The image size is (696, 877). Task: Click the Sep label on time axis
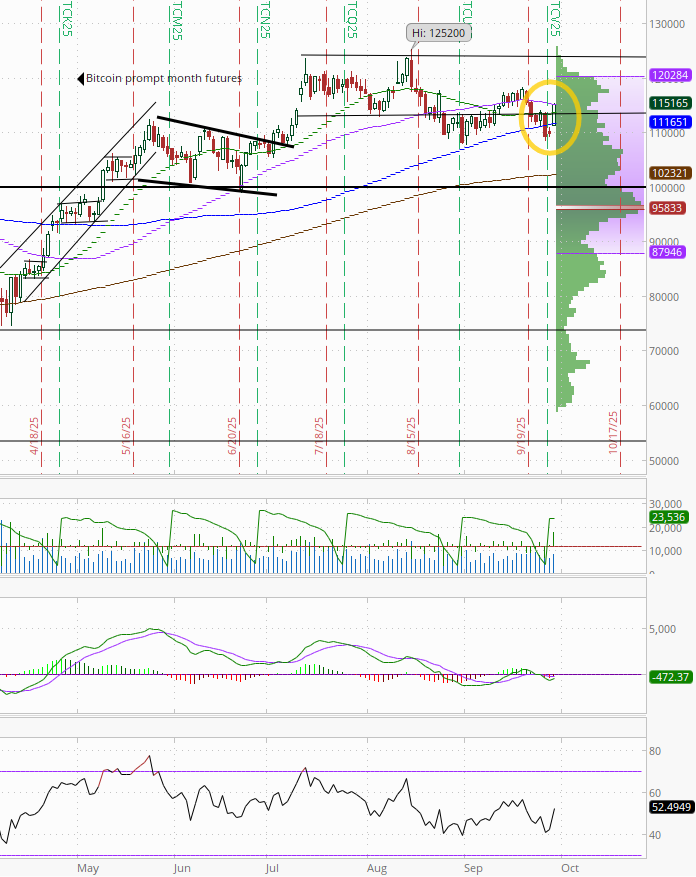click(473, 868)
